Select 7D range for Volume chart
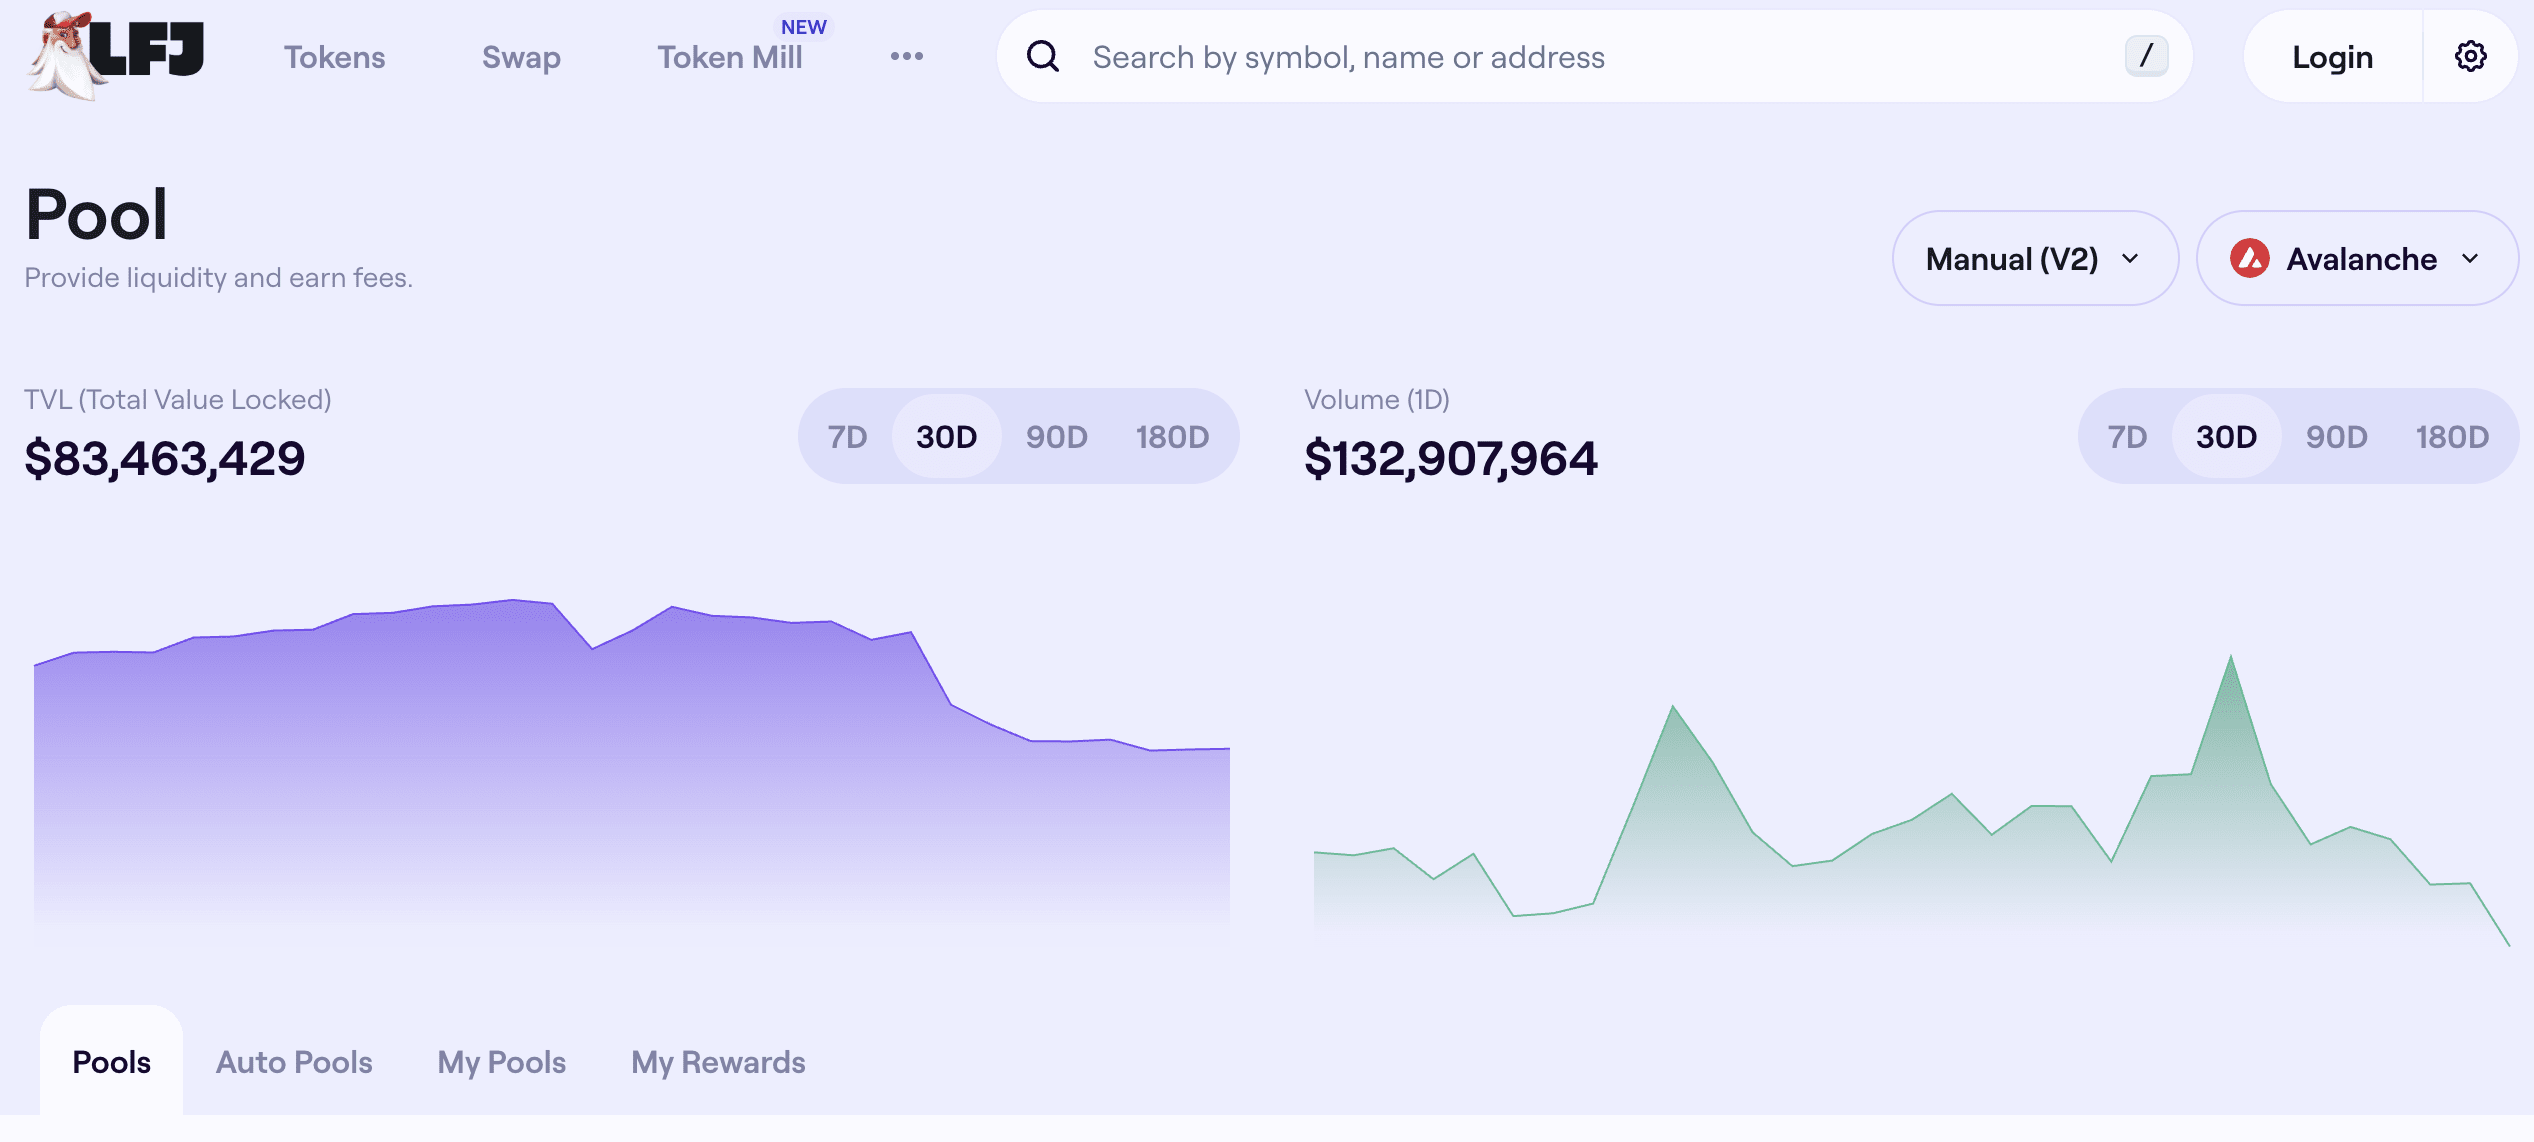 [2127, 437]
